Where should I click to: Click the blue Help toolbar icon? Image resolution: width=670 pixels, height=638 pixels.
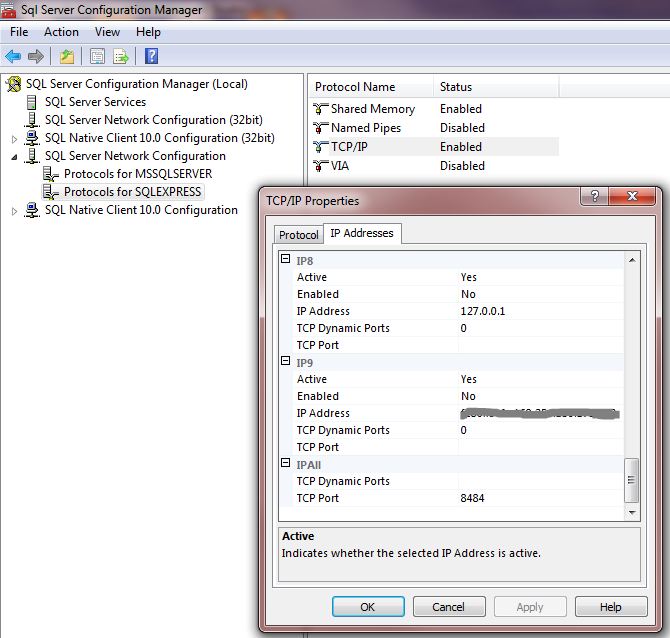151,56
